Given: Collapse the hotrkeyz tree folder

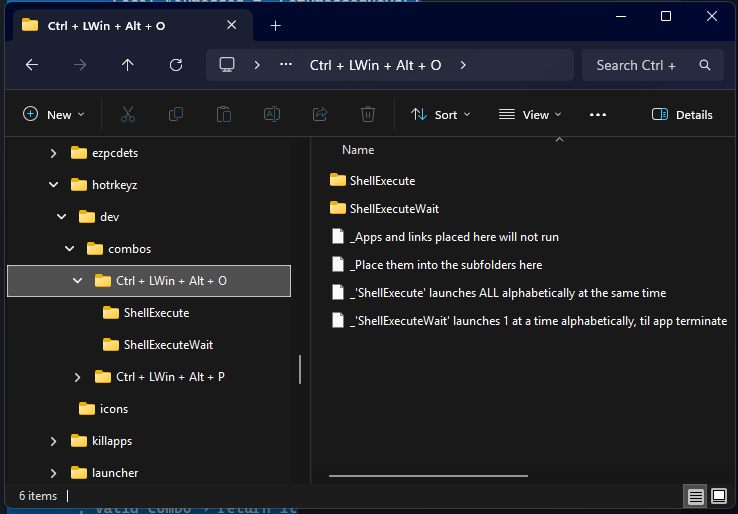Looking at the screenshot, I should [53, 185].
